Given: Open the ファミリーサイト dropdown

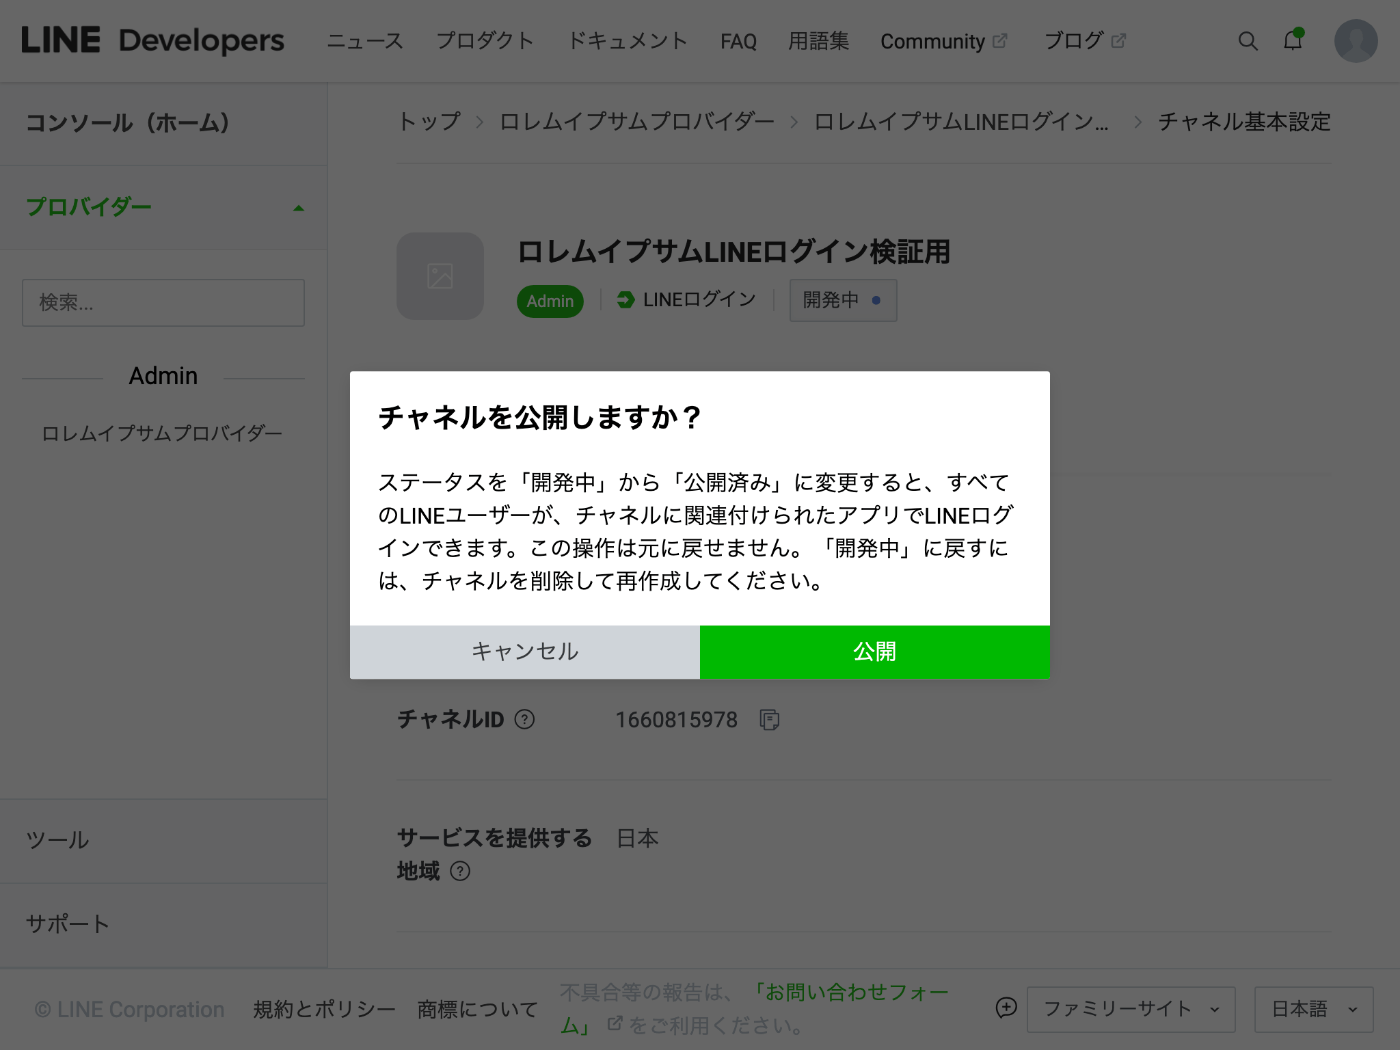Looking at the screenshot, I should pyautogui.click(x=1131, y=1009).
